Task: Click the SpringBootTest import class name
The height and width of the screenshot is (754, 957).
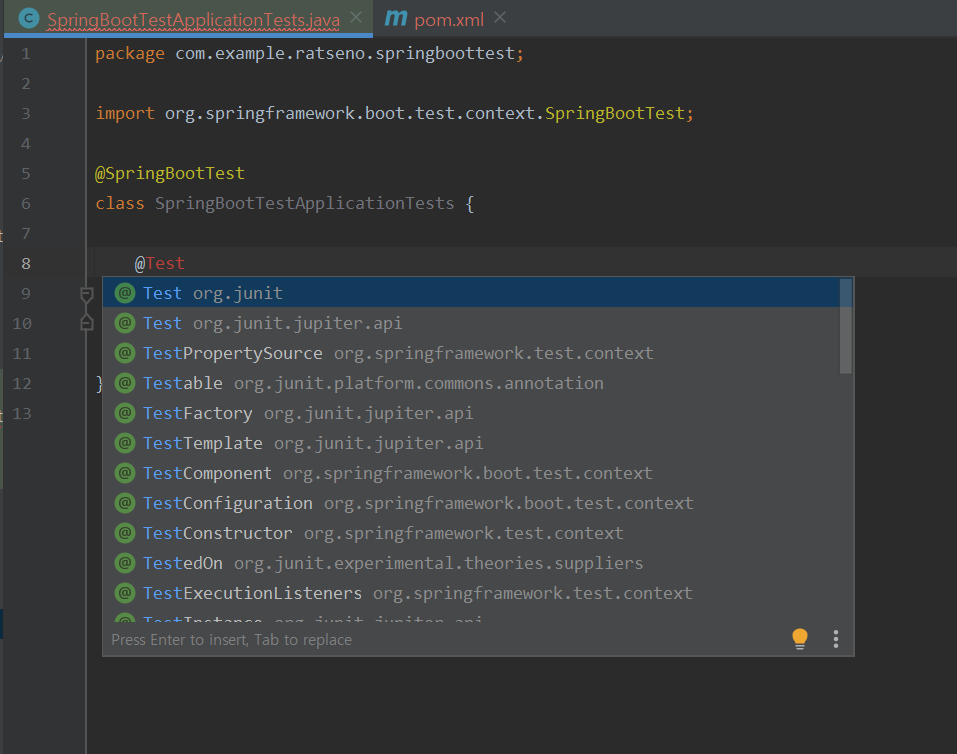Action: coord(615,114)
